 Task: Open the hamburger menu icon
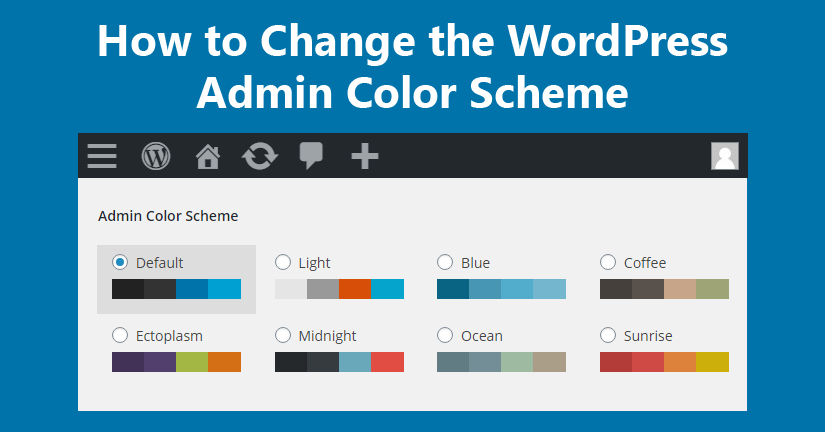point(102,156)
